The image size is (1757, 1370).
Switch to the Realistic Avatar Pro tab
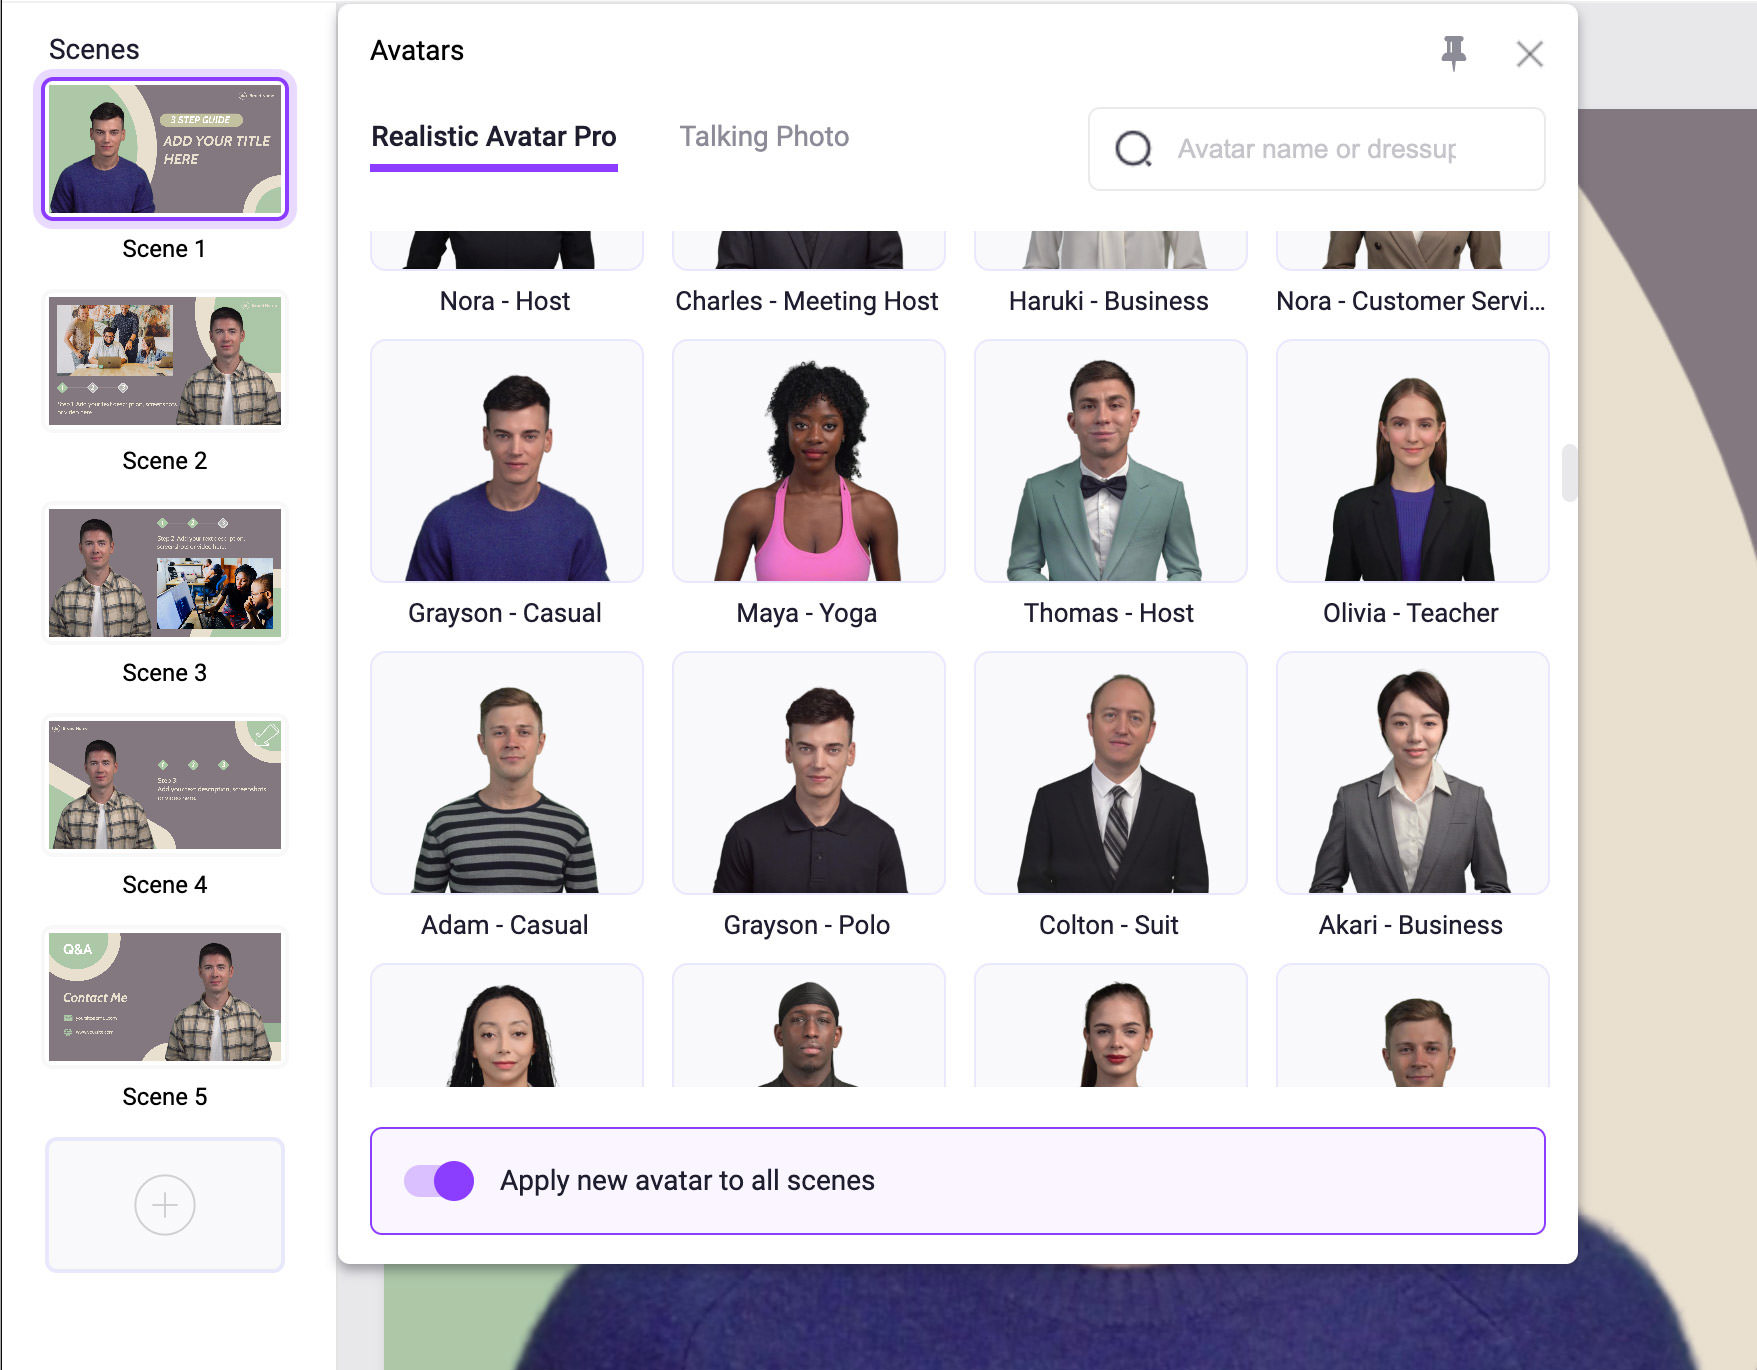coord(494,137)
